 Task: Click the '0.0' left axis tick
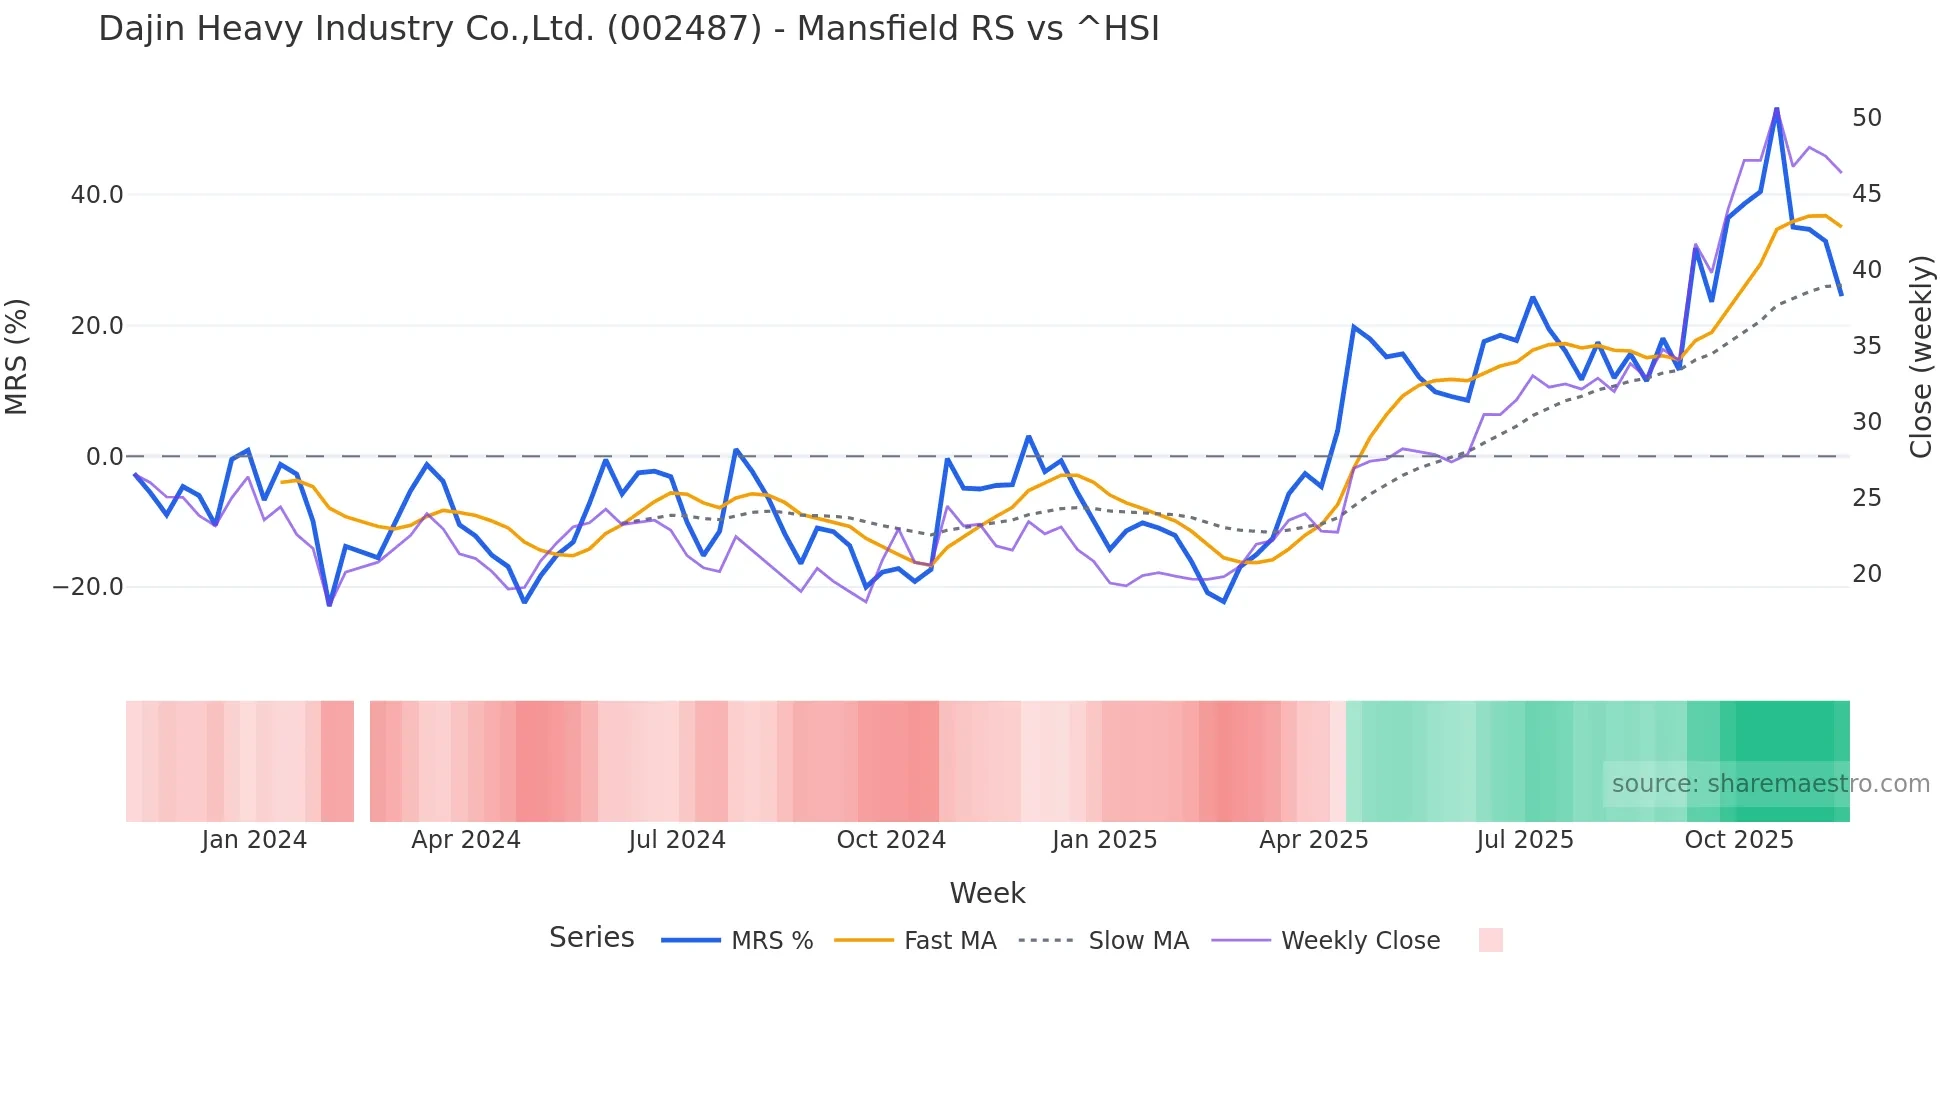point(105,457)
